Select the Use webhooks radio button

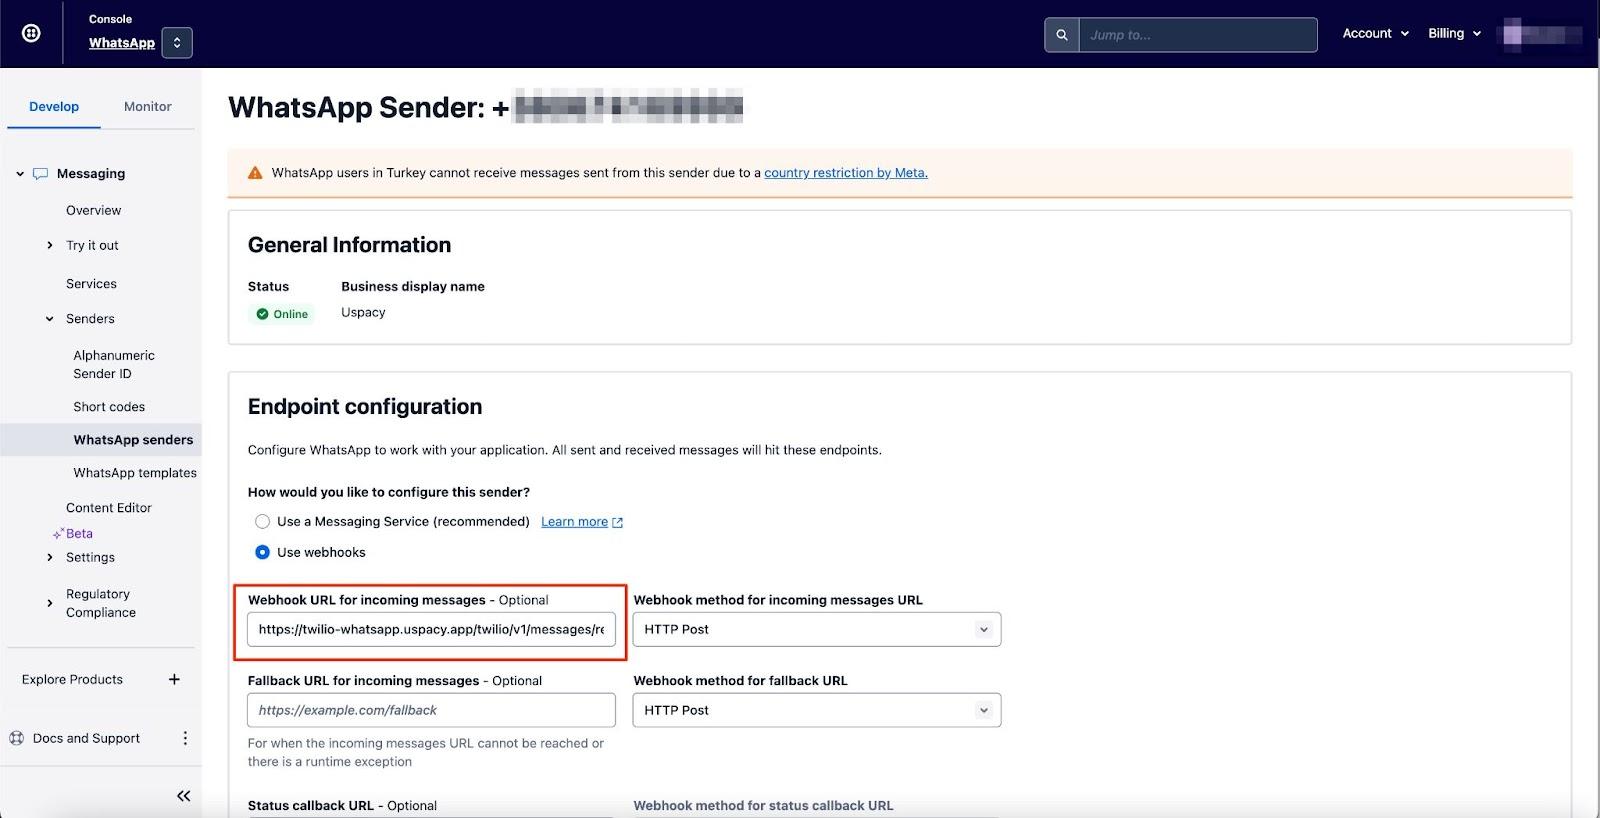click(x=262, y=552)
